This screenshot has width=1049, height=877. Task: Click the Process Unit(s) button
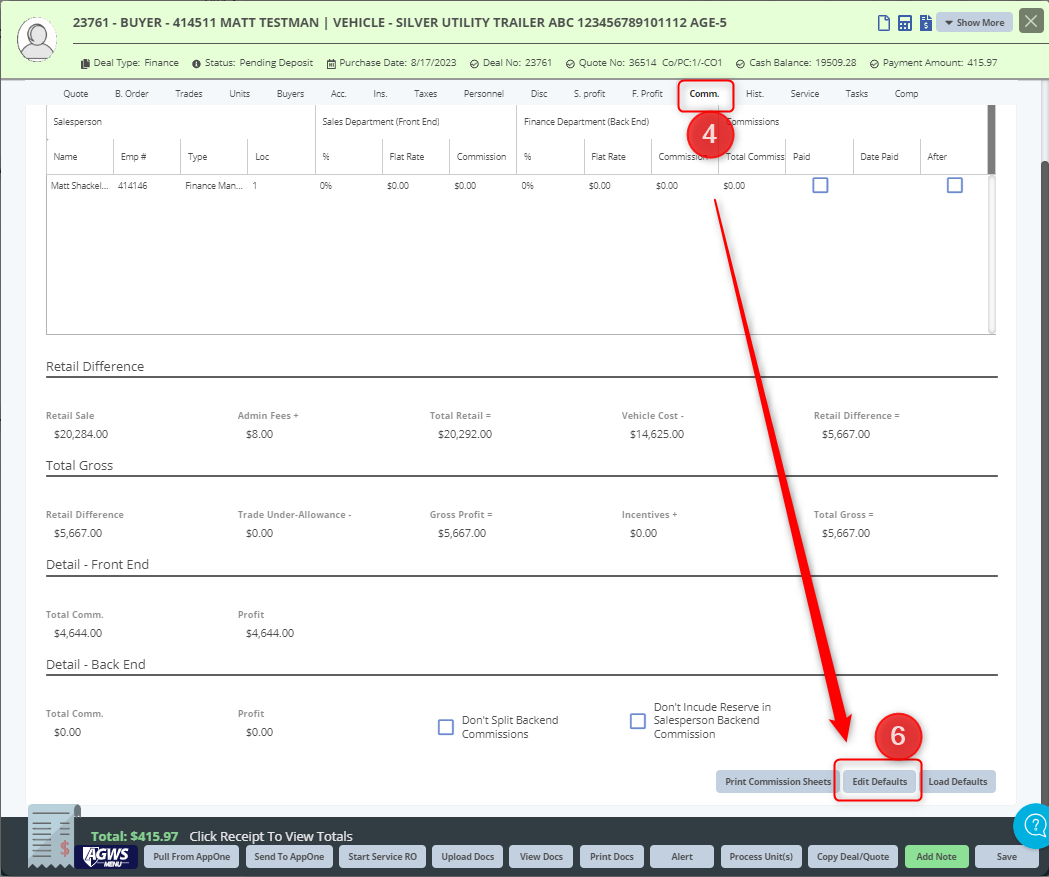761,856
